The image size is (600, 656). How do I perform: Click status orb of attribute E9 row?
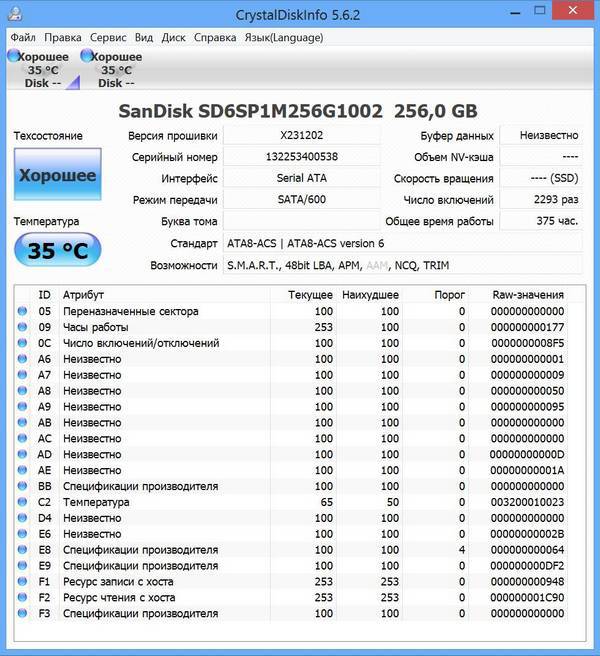coord(23,565)
